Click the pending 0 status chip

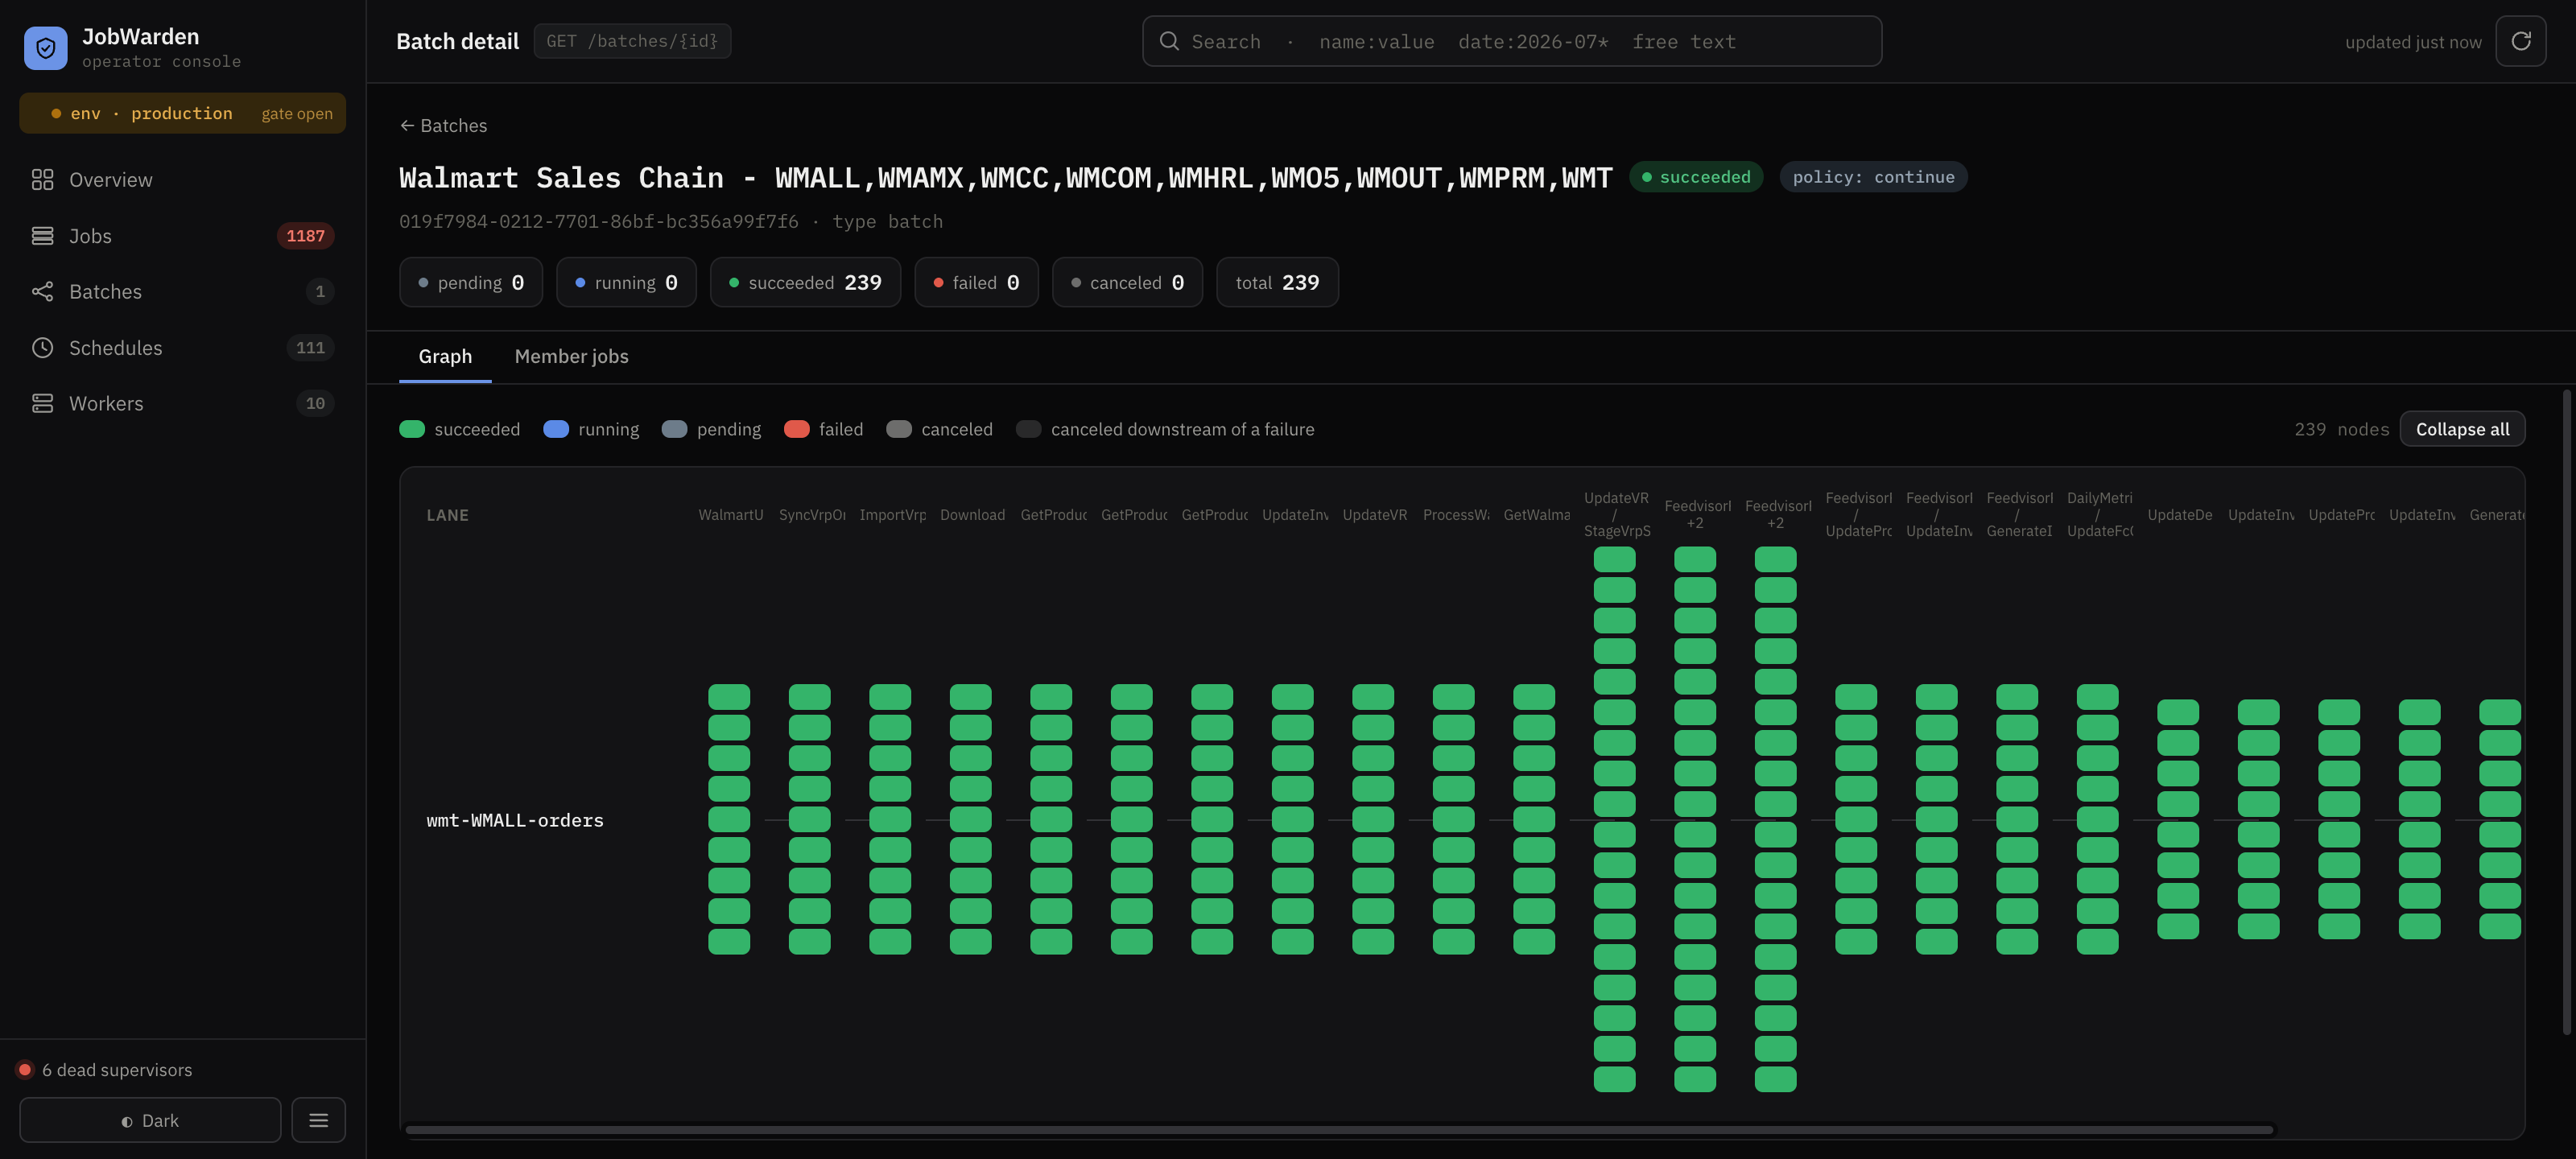(471, 282)
